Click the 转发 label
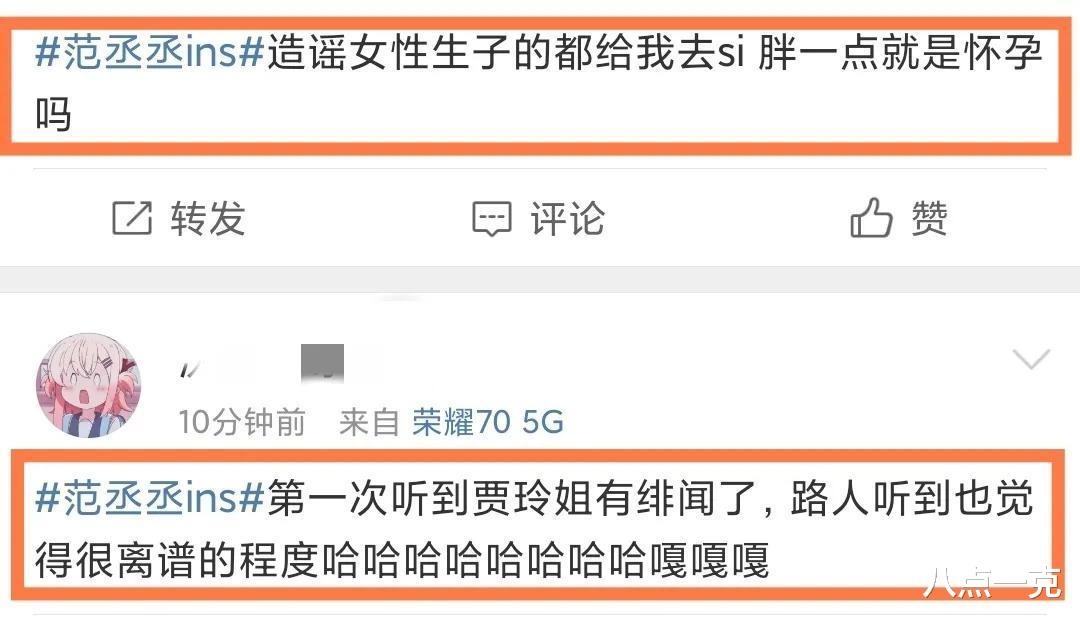This screenshot has width=1080, height=623. click(207, 219)
